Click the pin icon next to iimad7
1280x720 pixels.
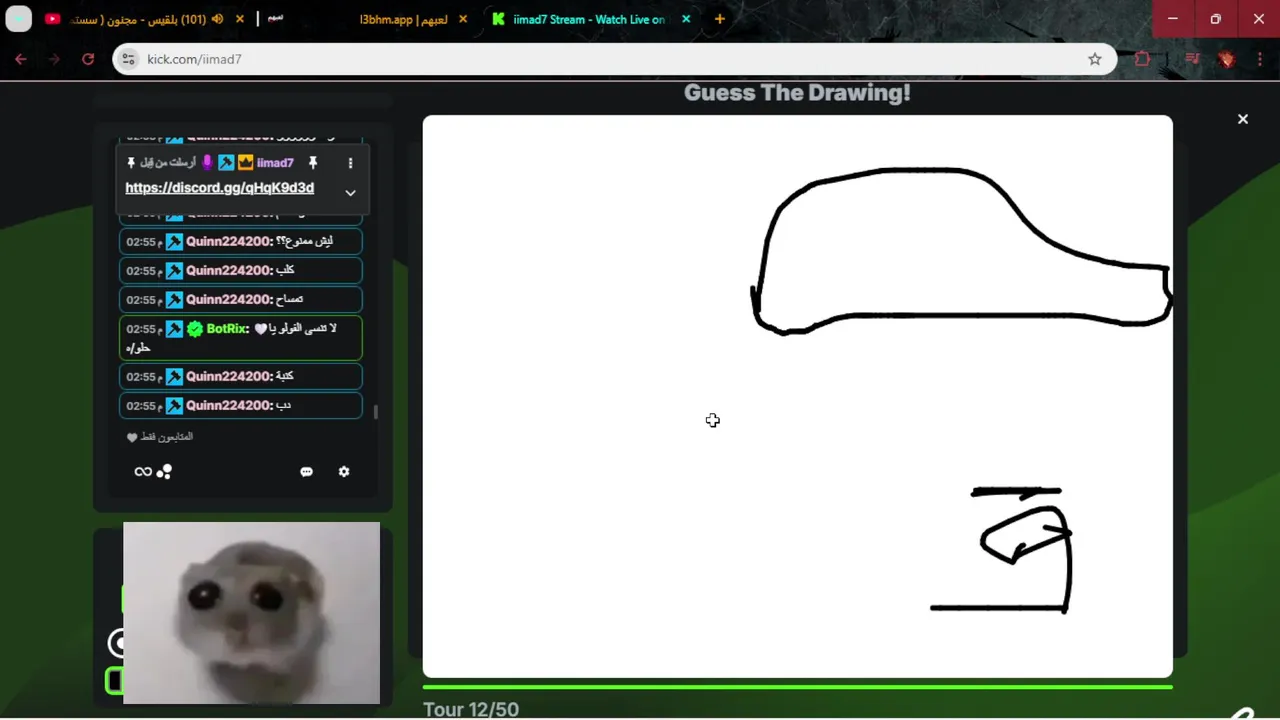pyautogui.click(x=312, y=163)
